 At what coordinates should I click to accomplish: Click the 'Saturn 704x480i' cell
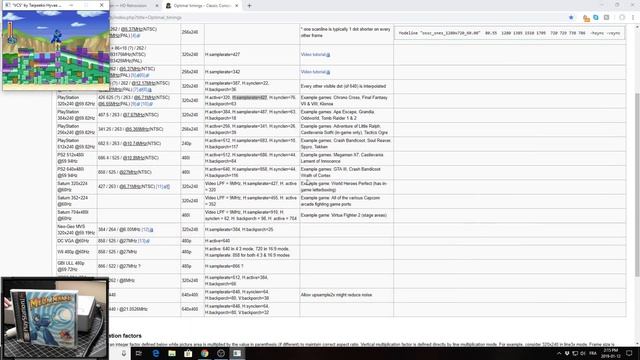pos(76,215)
